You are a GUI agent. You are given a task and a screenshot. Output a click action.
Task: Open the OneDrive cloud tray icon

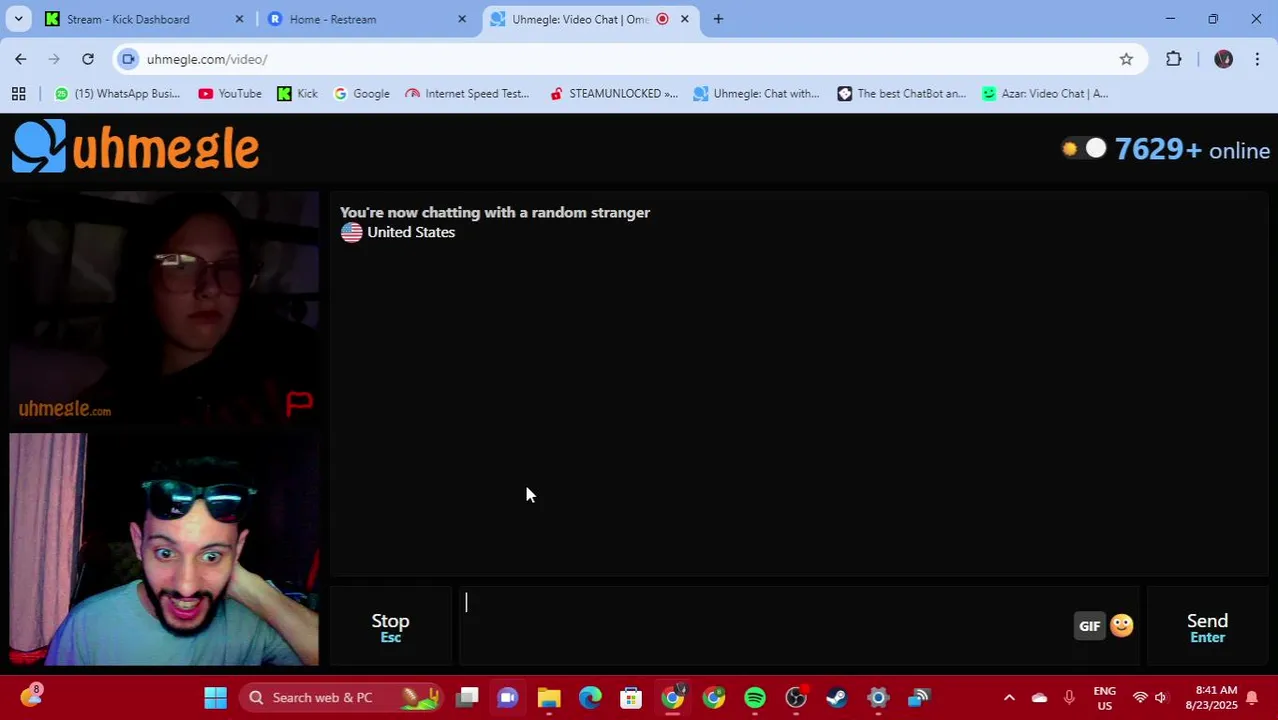[x=1039, y=697]
